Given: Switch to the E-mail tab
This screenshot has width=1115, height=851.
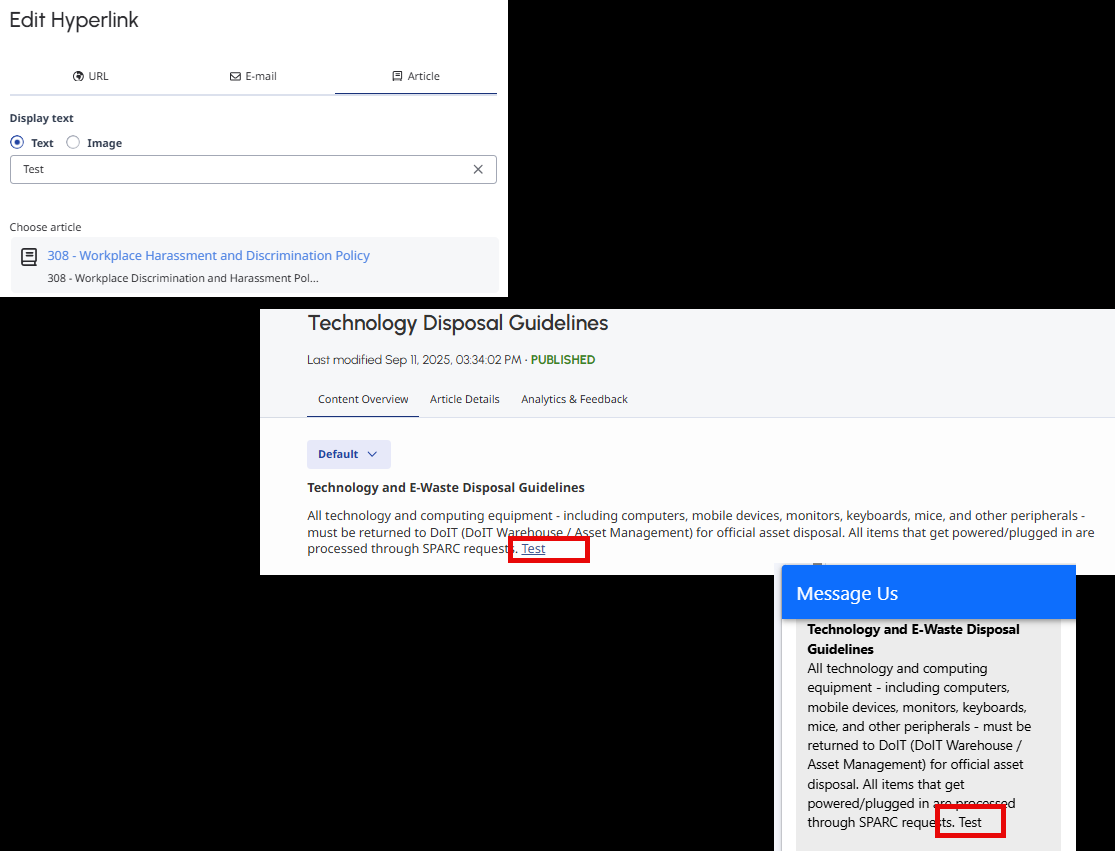Looking at the screenshot, I should tap(253, 76).
